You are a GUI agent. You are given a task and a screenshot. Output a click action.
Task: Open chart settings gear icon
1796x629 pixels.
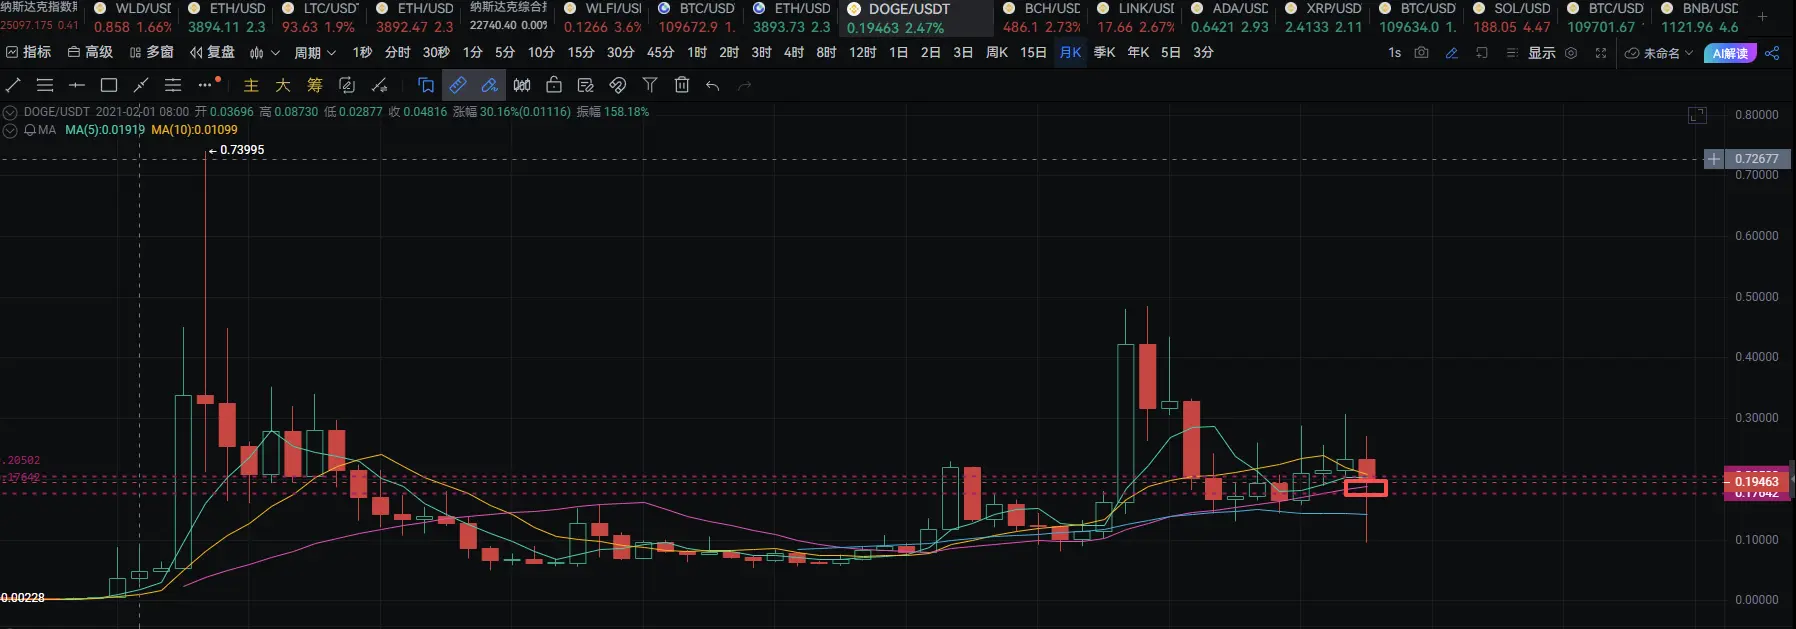(x=1571, y=53)
